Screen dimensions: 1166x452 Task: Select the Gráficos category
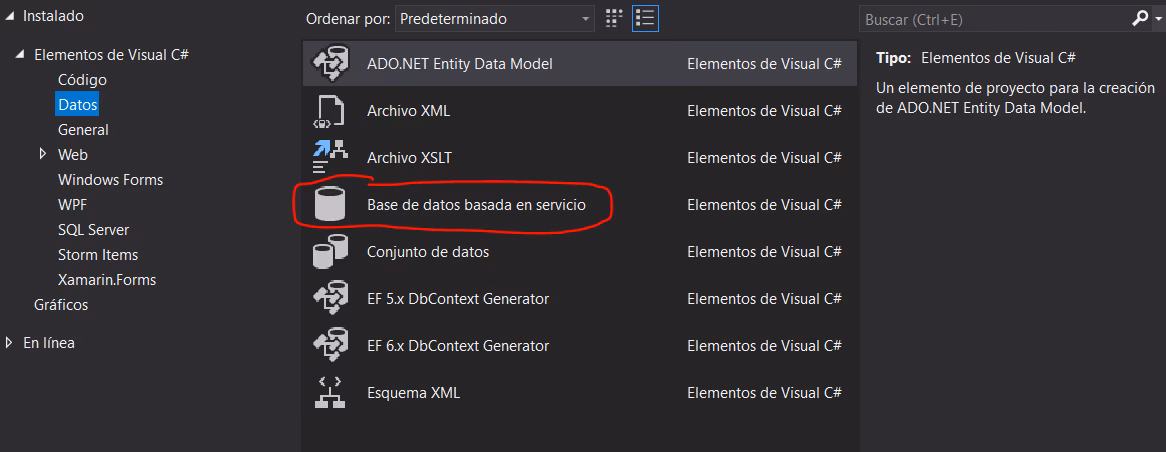(61, 305)
